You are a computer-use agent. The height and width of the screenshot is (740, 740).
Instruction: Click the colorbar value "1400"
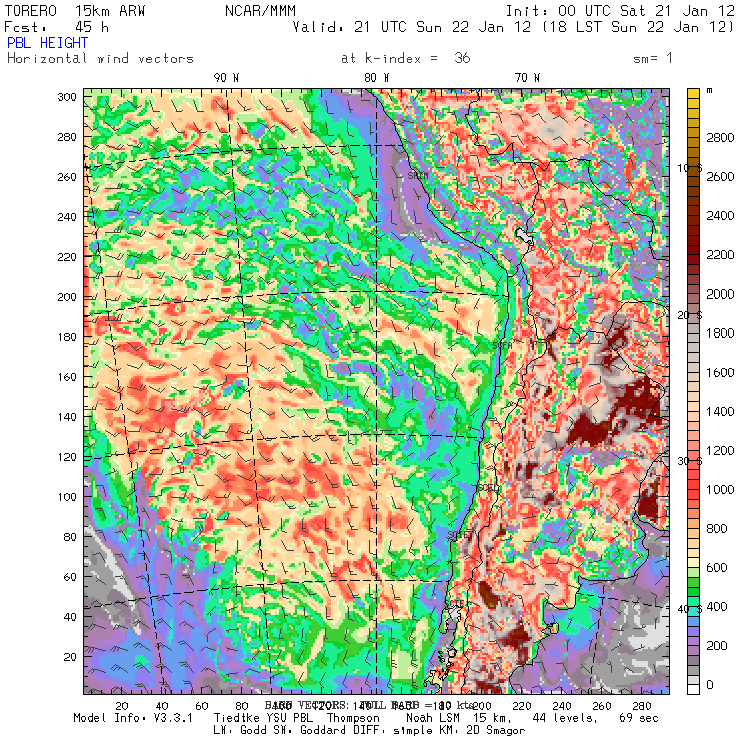click(x=720, y=412)
